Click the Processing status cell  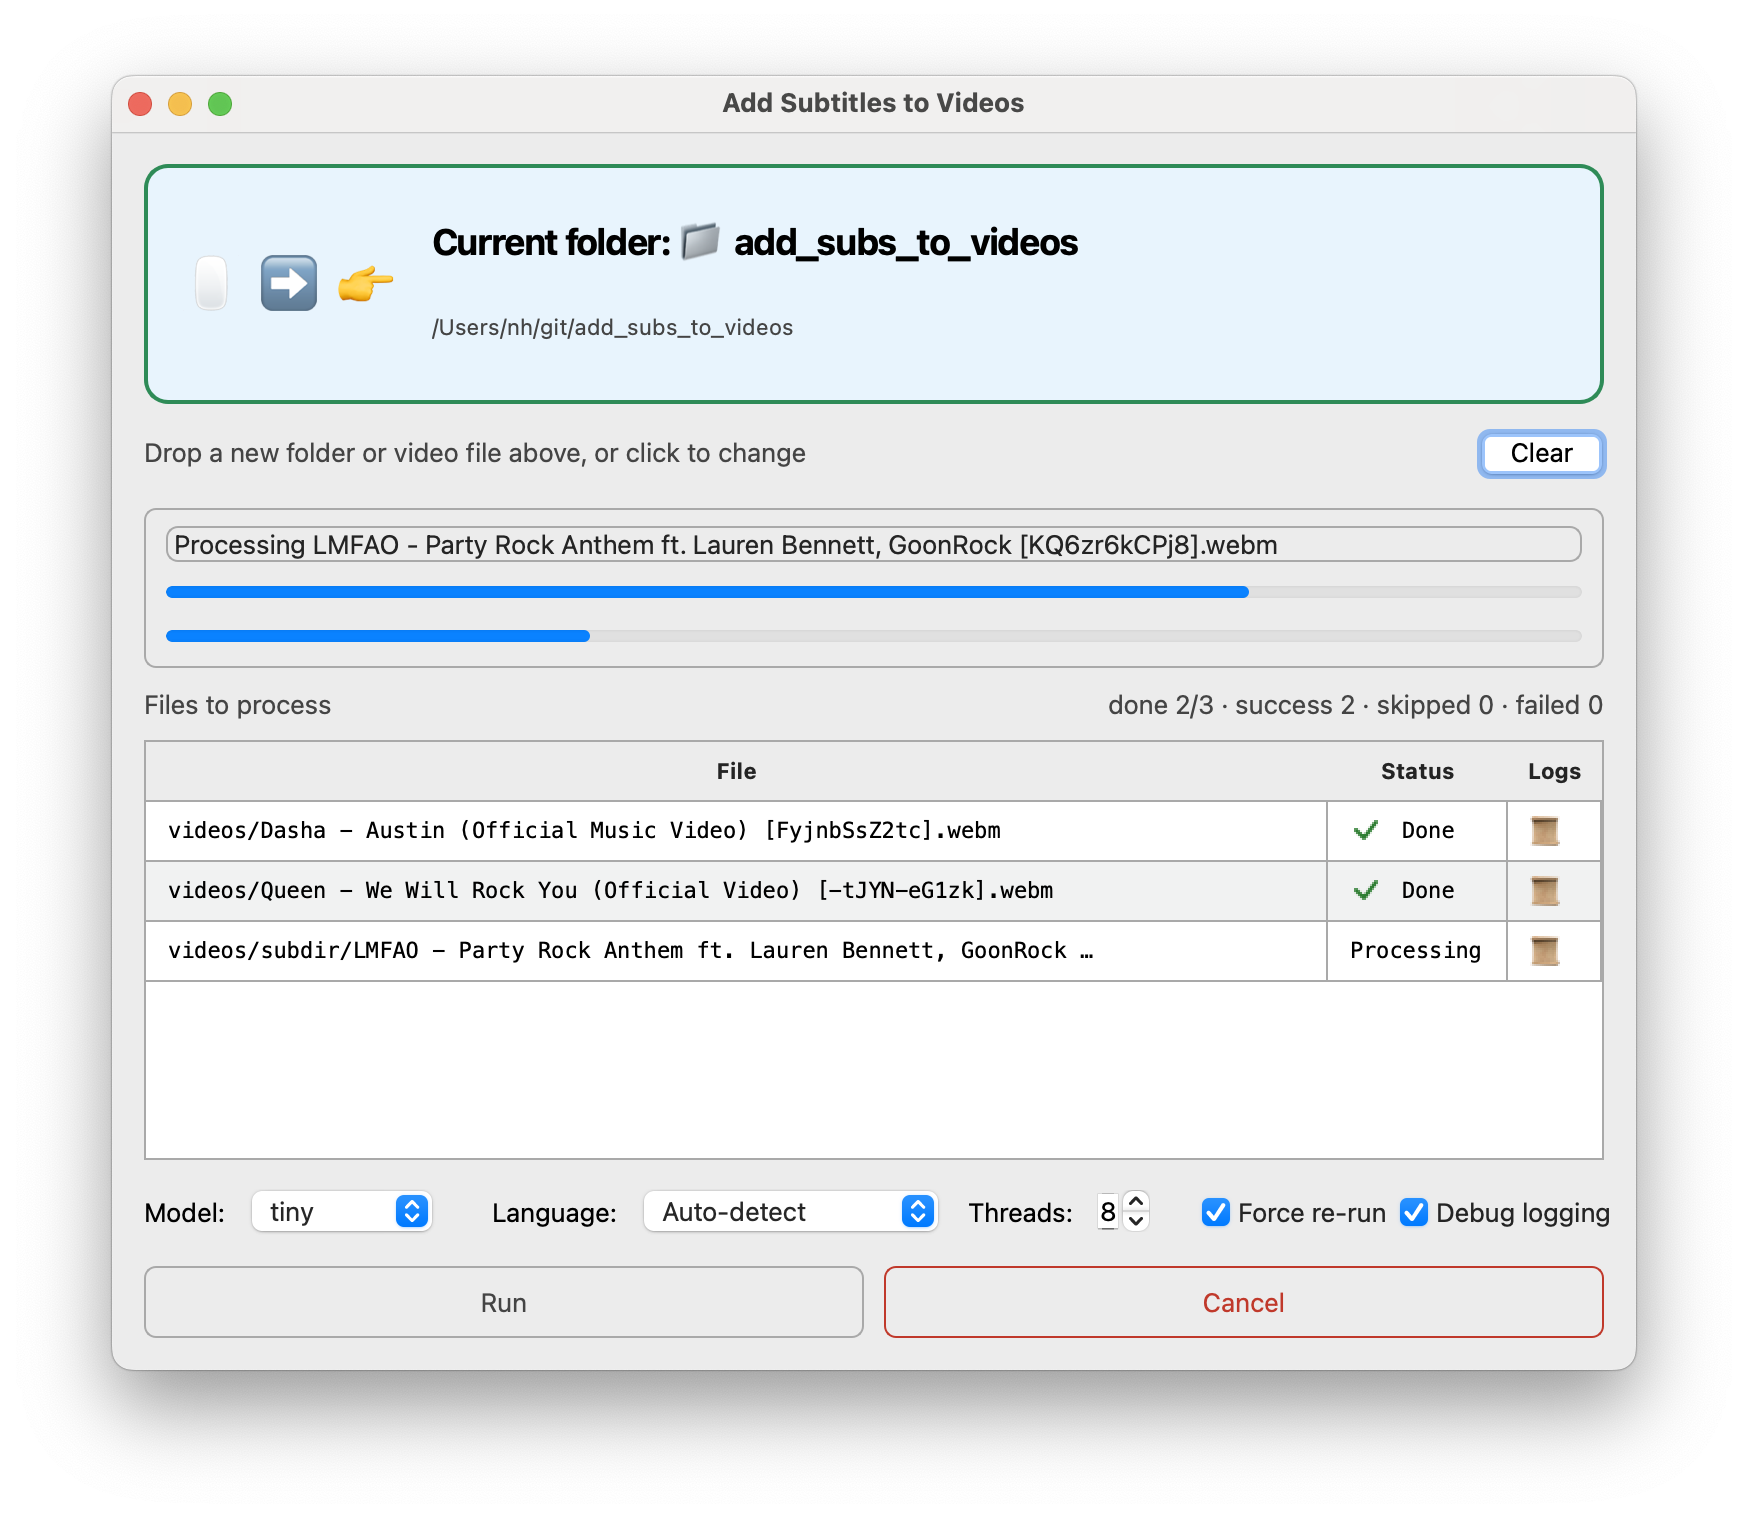1416,951
